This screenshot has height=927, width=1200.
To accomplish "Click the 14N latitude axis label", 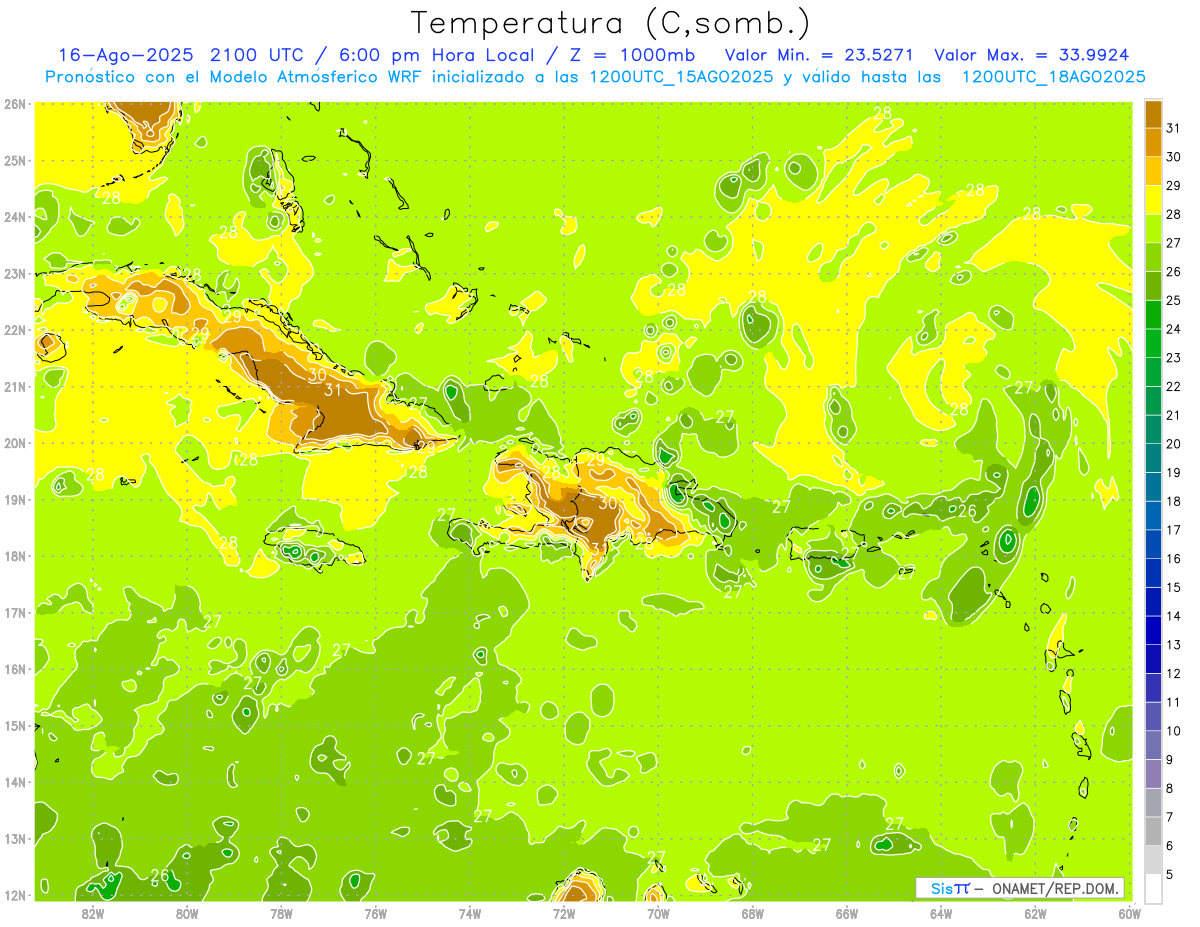I will coord(15,782).
